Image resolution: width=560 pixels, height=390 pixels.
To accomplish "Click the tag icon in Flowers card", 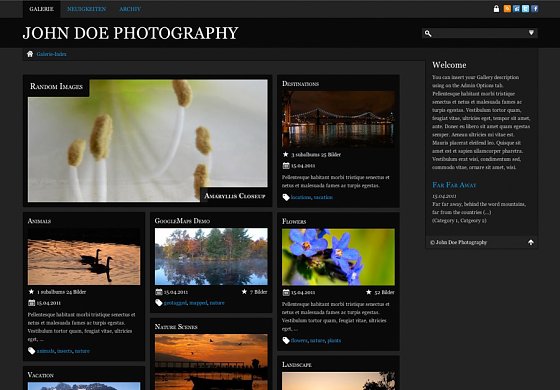I will click(x=286, y=340).
